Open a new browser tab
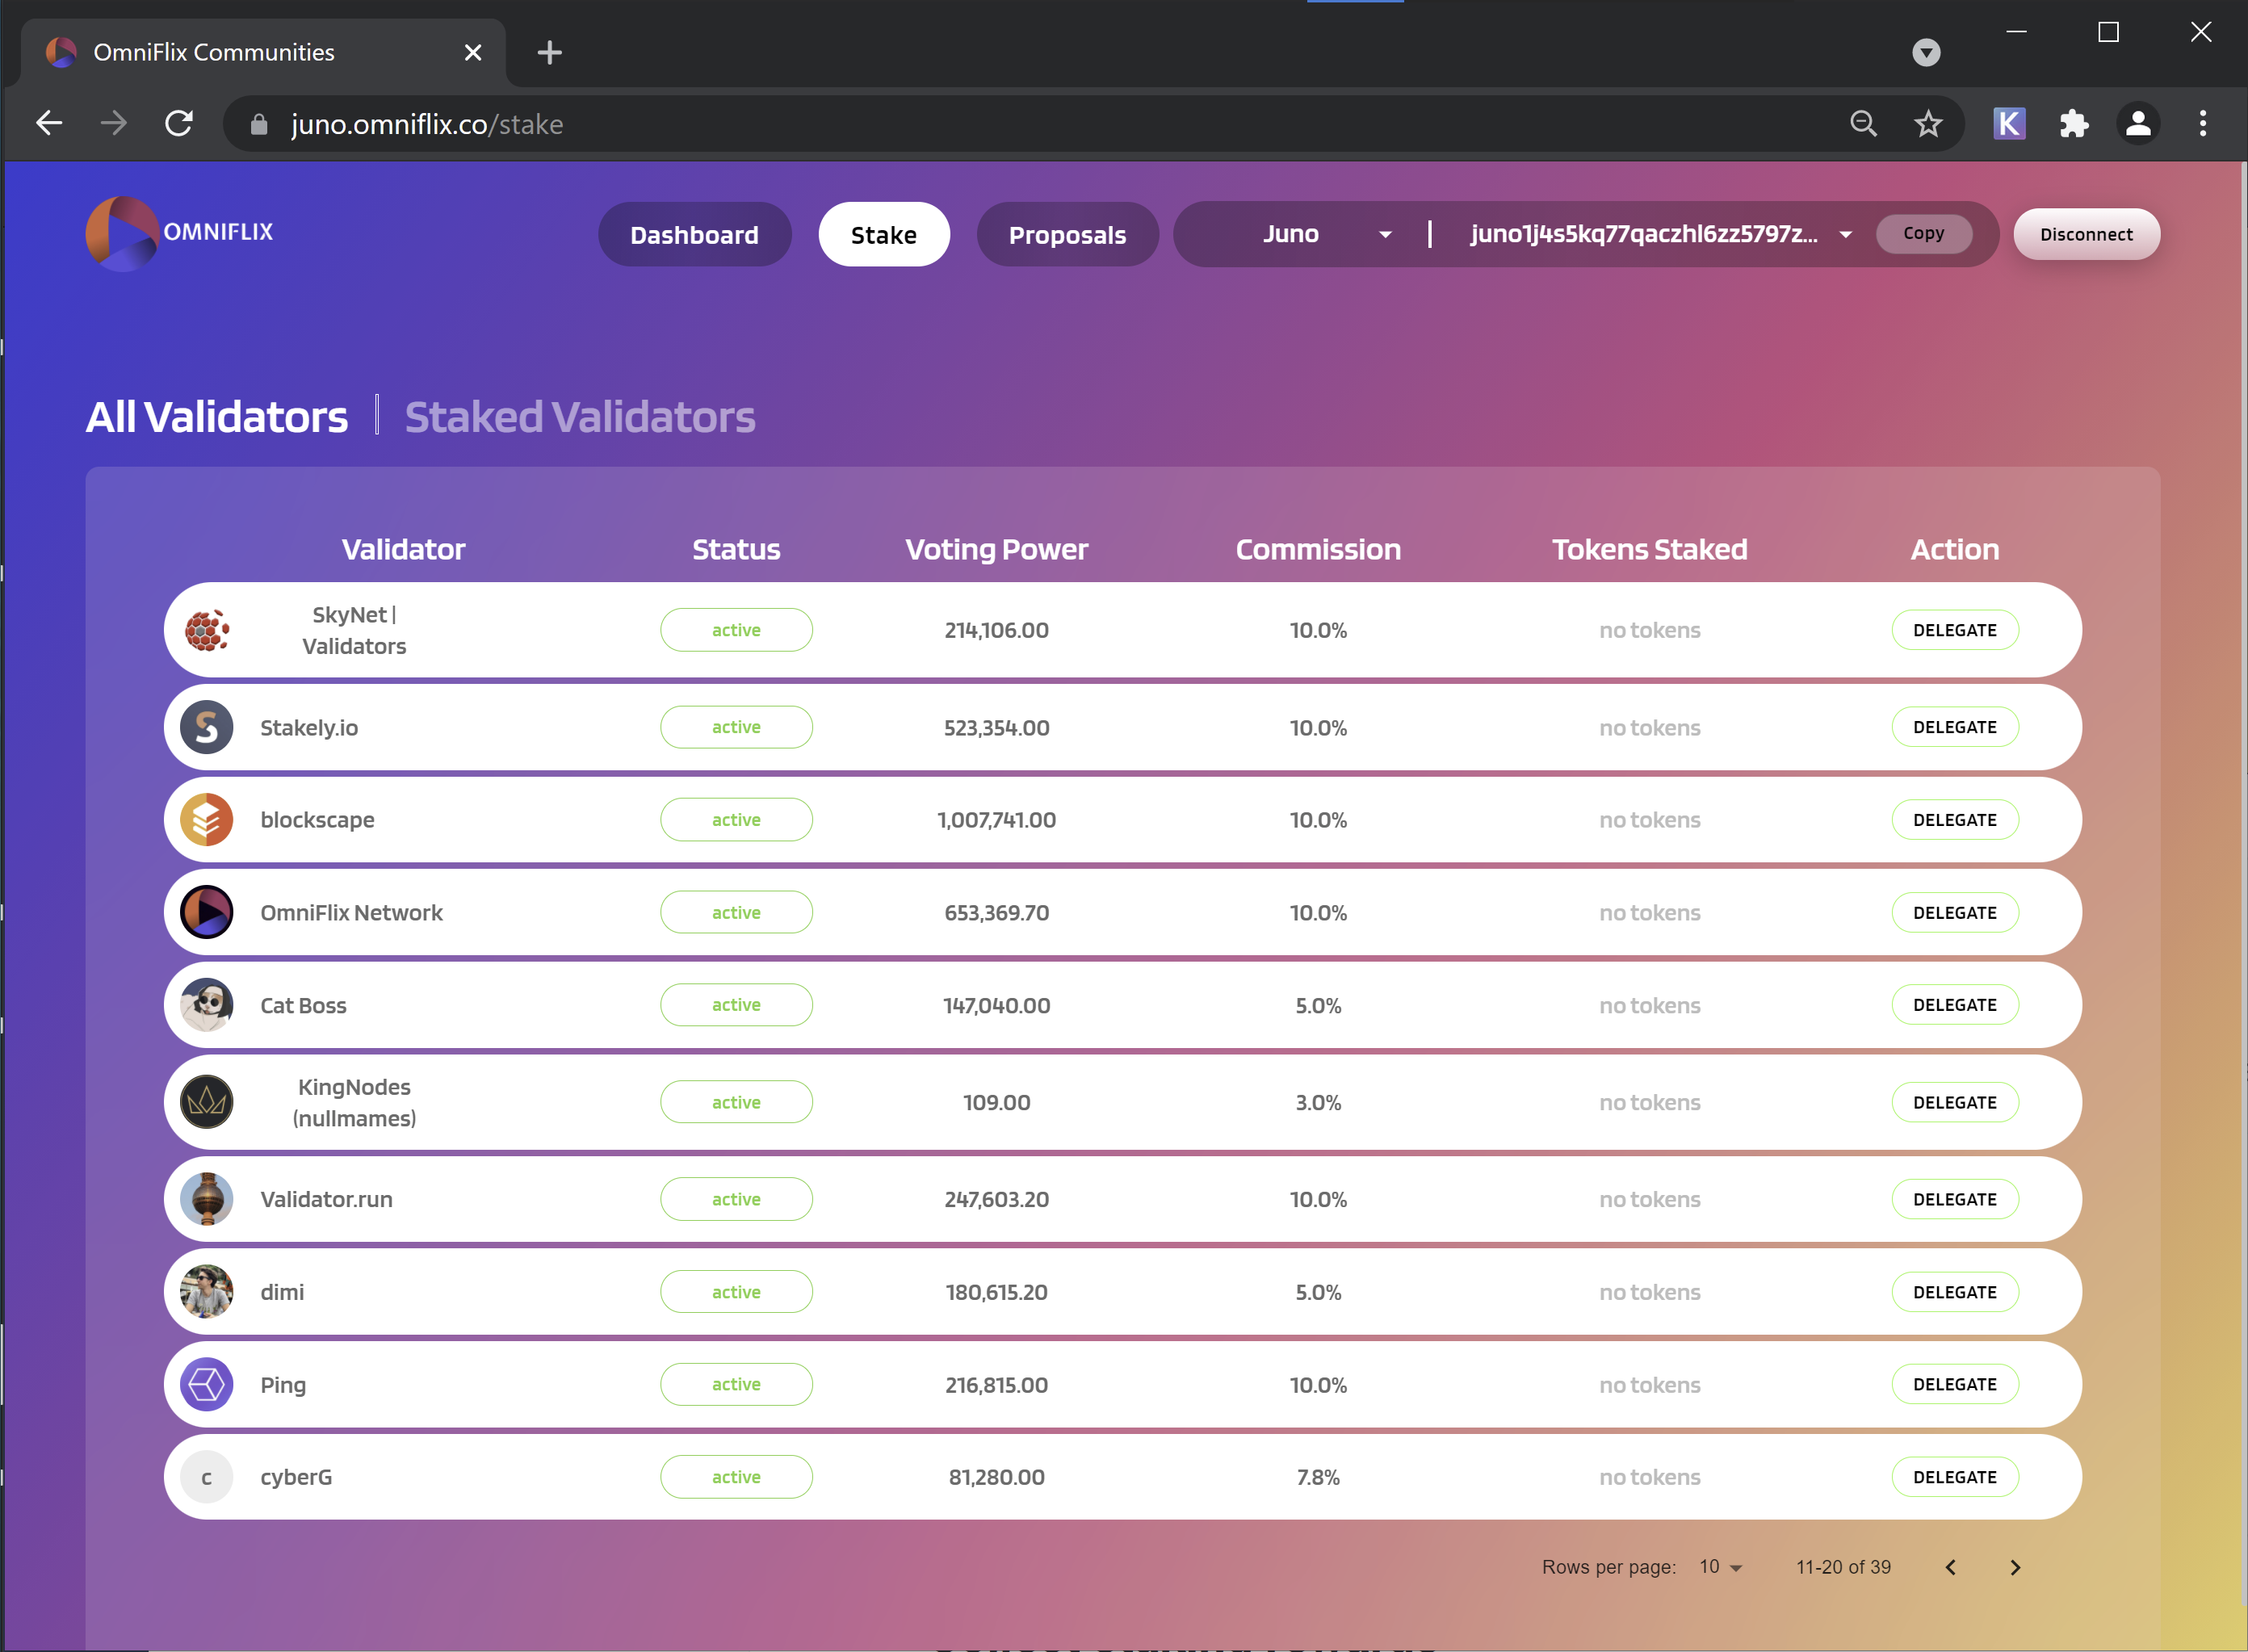Image resolution: width=2248 pixels, height=1652 pixels. pyautogui.click(x=549, y=52)
